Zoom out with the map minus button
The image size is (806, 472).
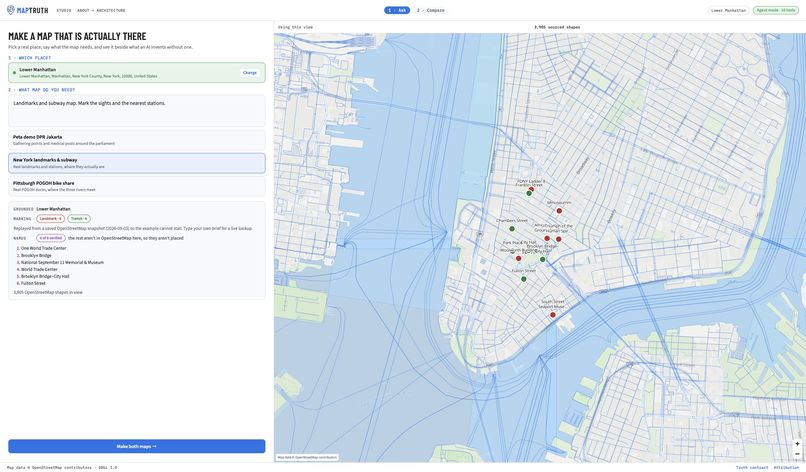coord(797,454)
